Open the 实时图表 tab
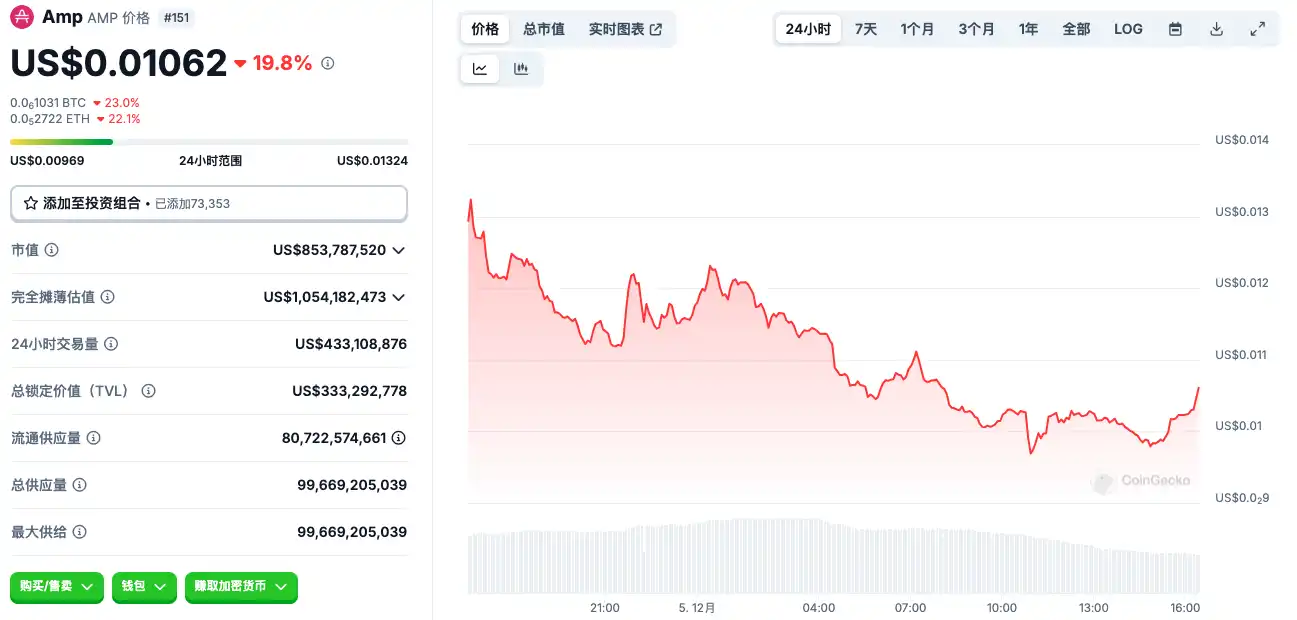 click(x=625, y=29)
